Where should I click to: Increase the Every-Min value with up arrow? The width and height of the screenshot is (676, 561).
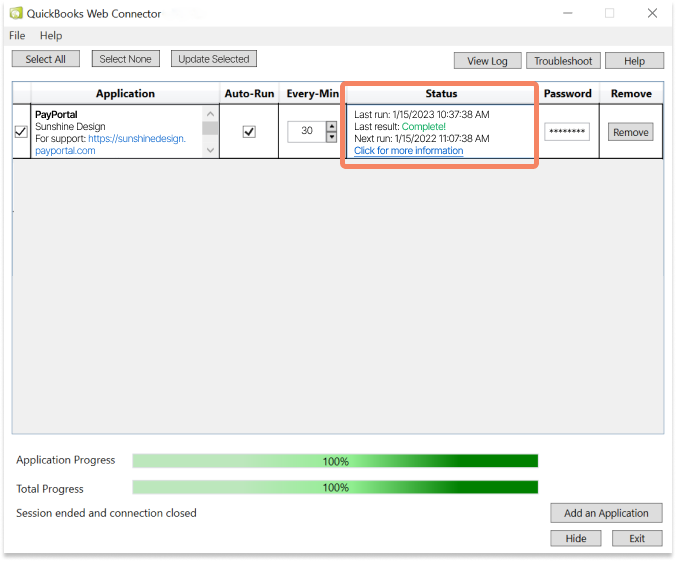click(332, 126)
